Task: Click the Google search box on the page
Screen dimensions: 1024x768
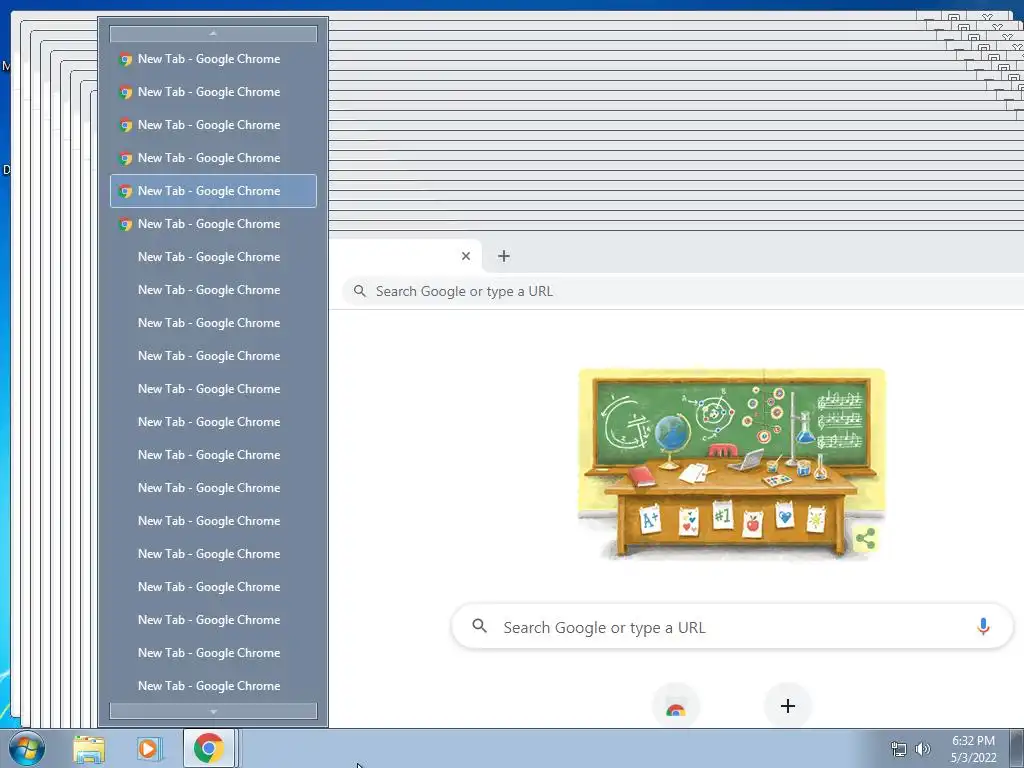Action: [732, 627]
